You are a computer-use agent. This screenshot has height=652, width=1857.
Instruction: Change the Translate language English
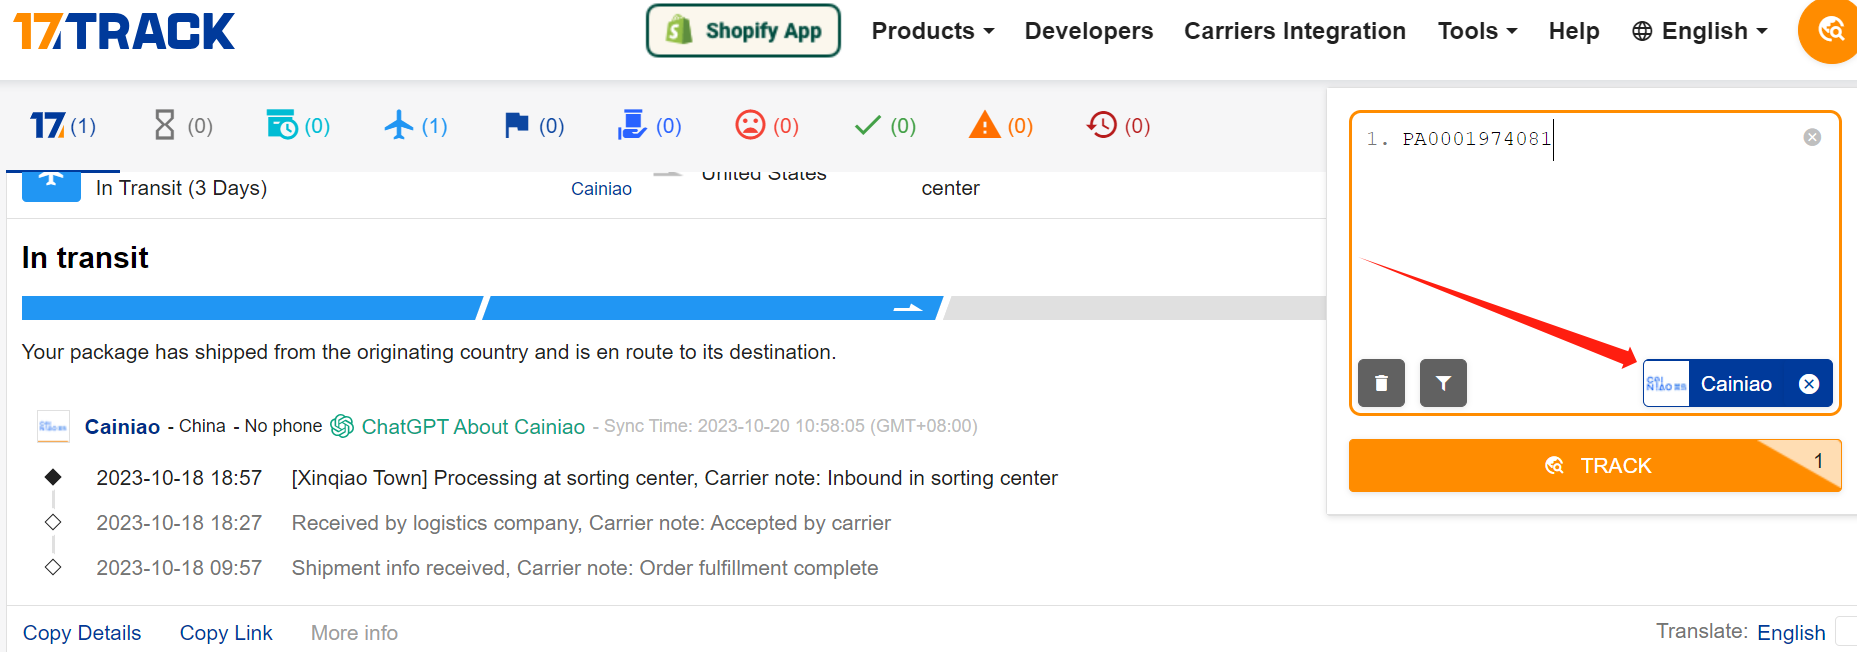click(1791, 633)
